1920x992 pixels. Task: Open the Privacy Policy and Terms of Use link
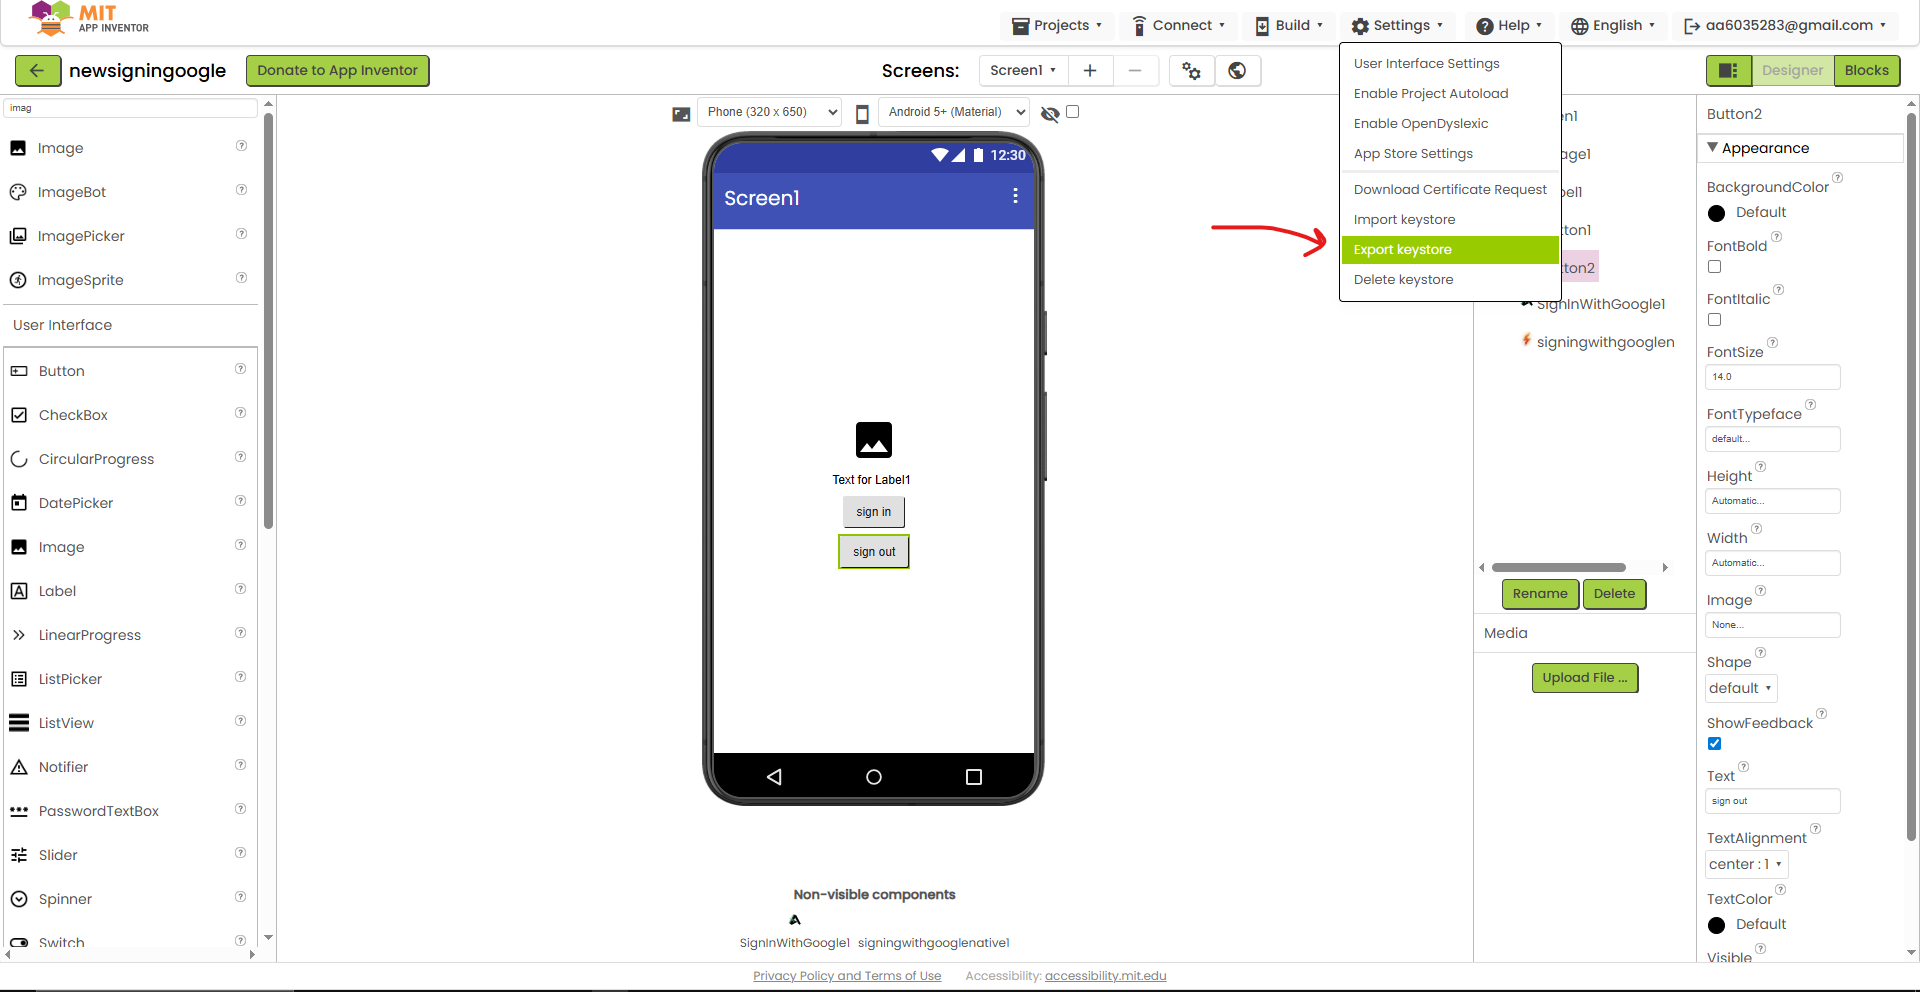click(x=847, y=976)
